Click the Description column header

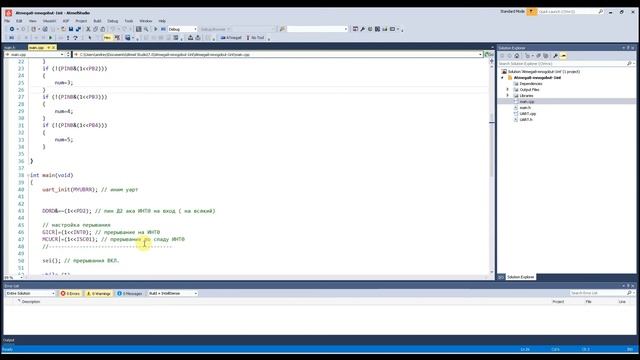(x=31, y=302)
